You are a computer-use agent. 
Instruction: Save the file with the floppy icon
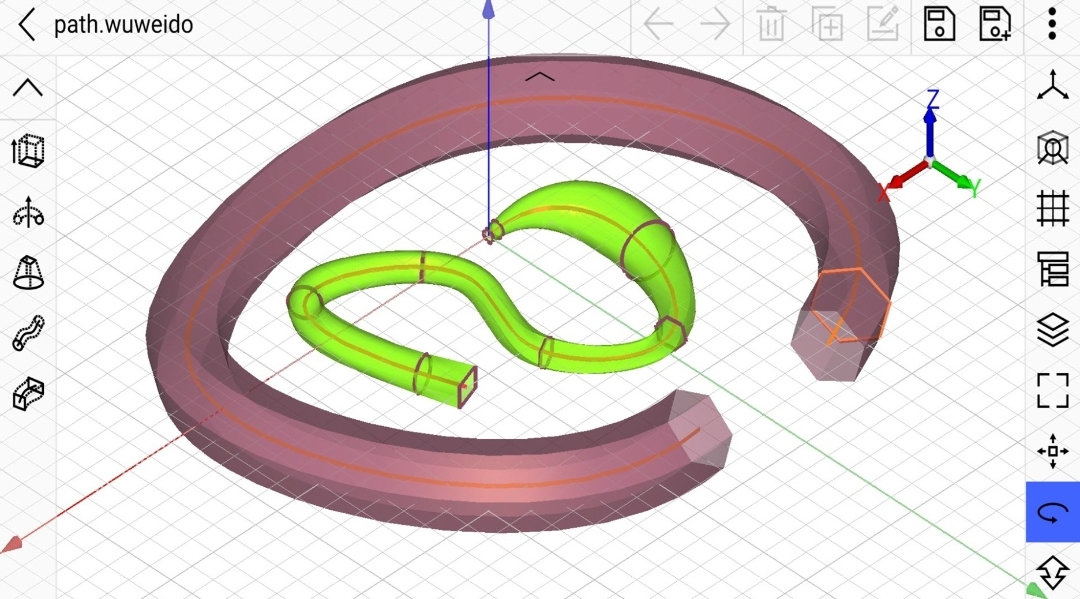939,24
